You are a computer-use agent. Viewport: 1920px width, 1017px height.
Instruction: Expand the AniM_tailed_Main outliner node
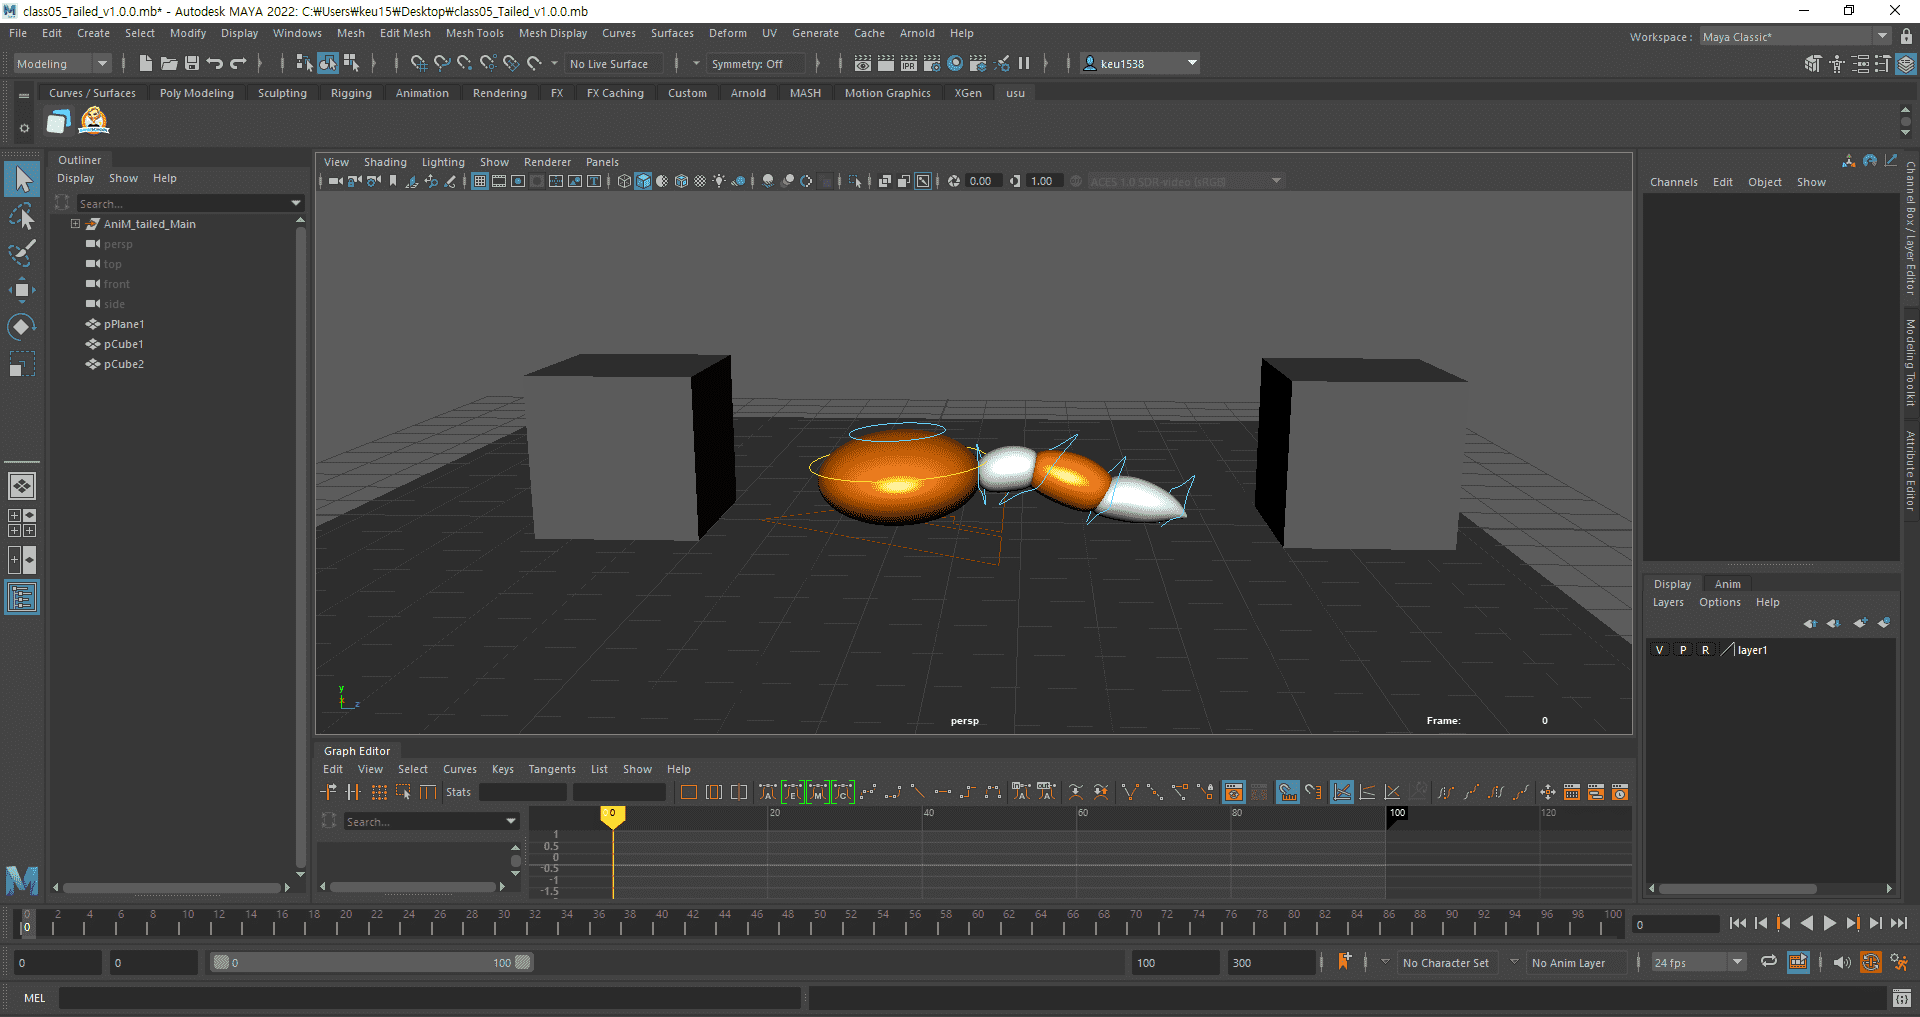tap(75, 224)
